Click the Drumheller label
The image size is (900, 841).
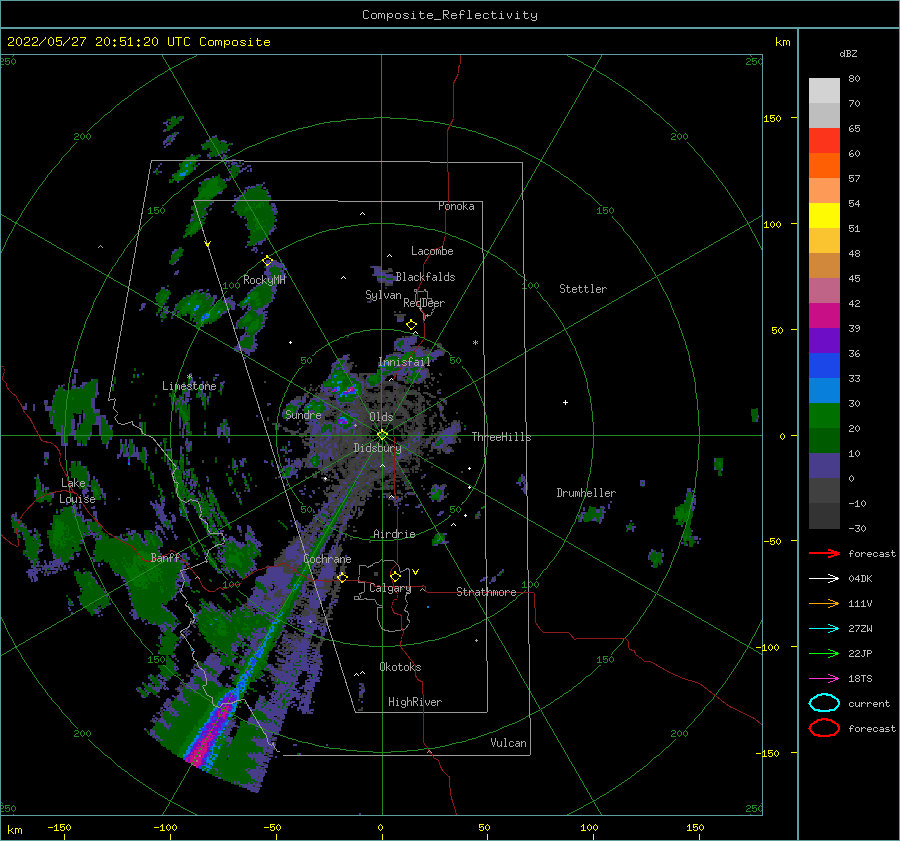pos(586,493)
